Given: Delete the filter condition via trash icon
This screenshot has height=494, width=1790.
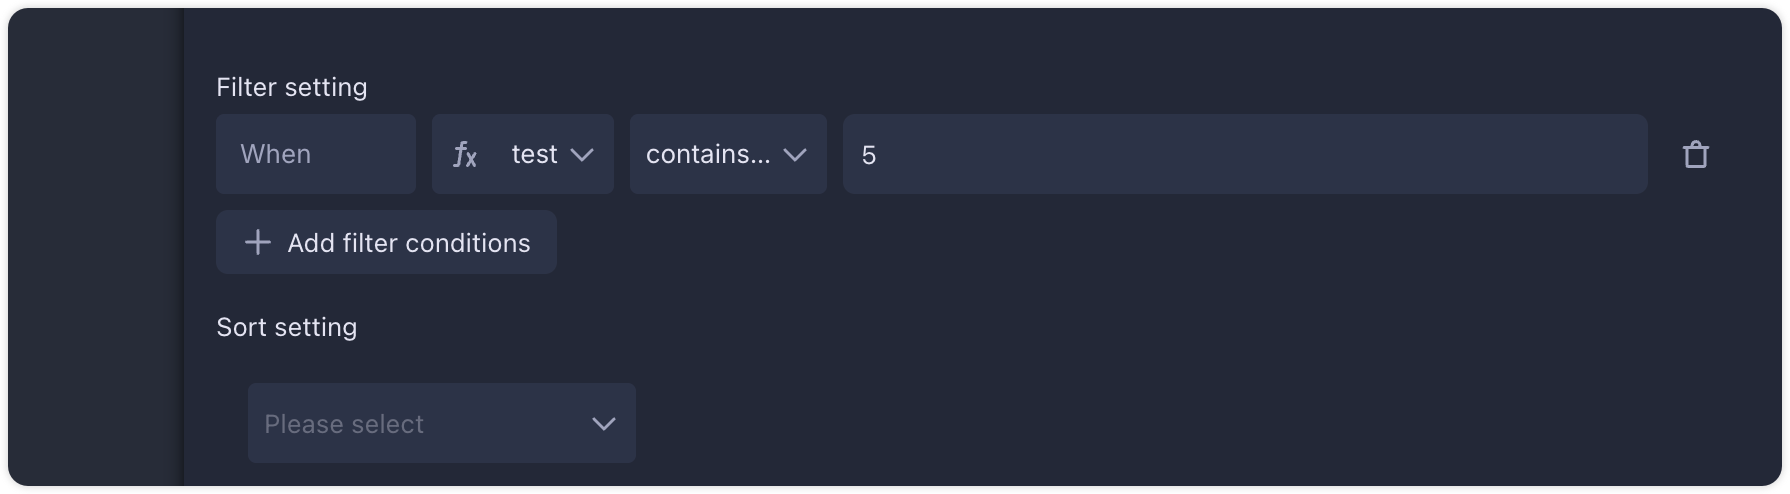Looking at the screenshot, I should click(1695, 155).
